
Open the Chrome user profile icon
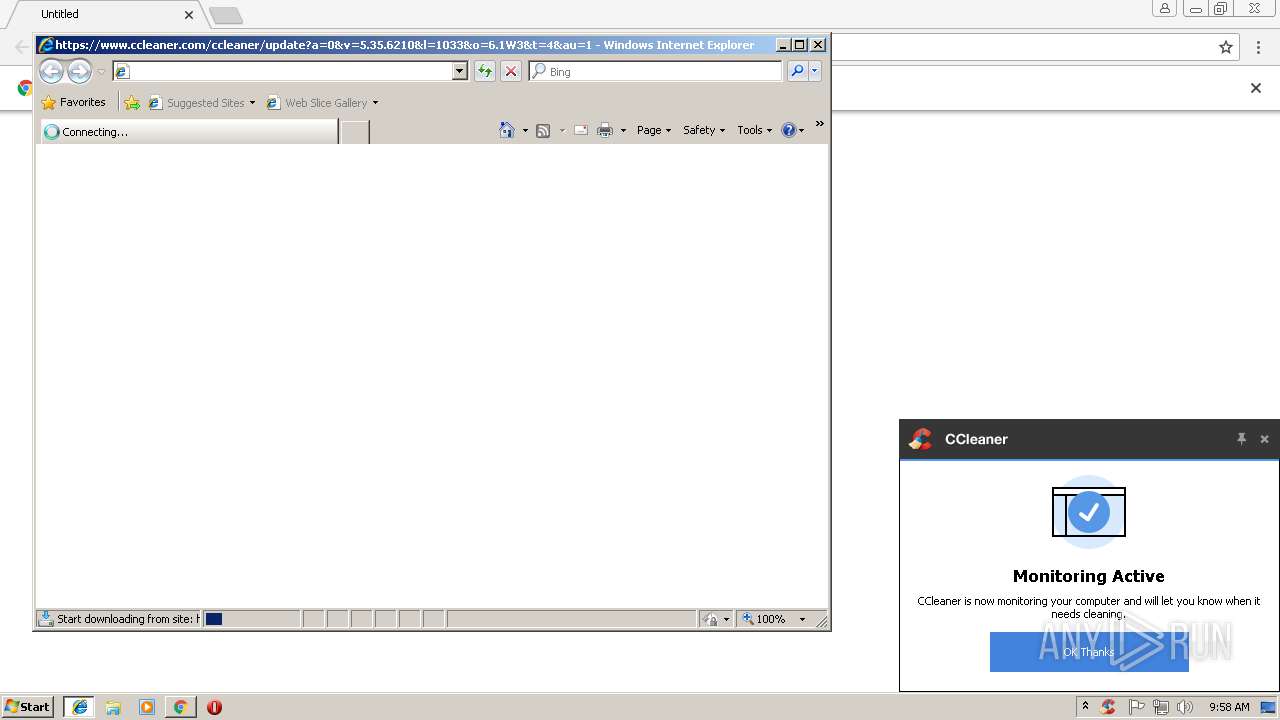(x=1164, y=9)
